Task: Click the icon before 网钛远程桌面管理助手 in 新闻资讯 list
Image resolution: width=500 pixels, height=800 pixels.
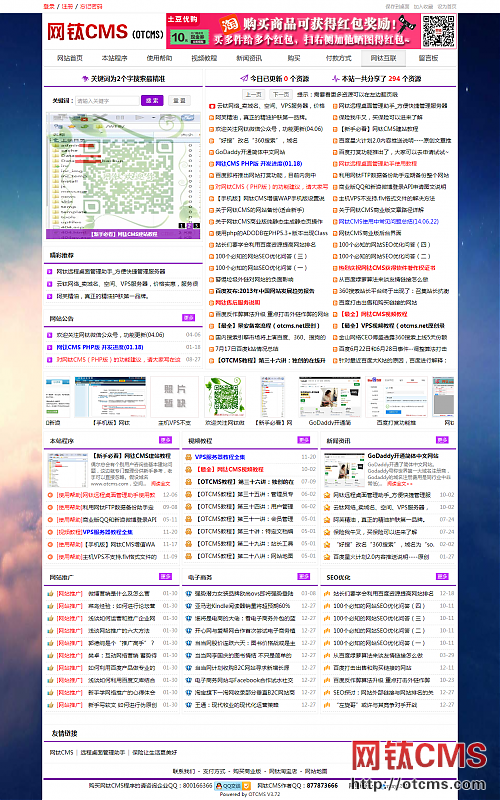Action: coord(328,495)
